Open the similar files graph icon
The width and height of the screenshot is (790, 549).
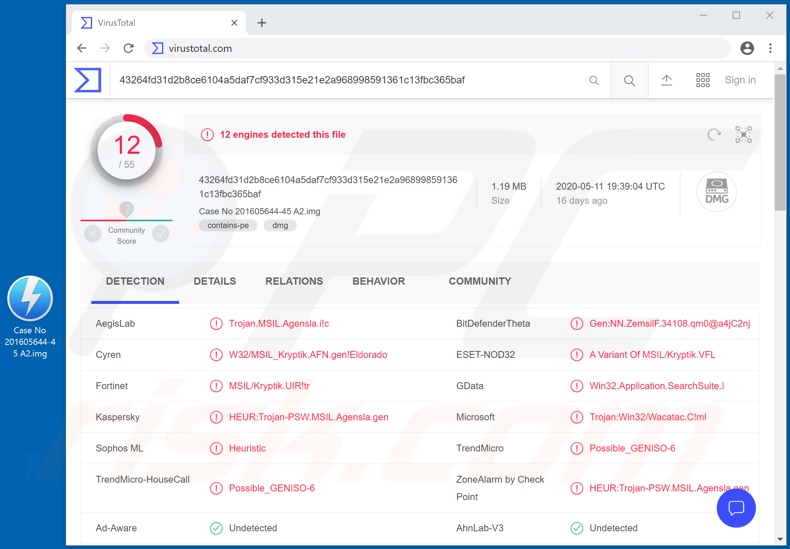(x=743, y=134)
